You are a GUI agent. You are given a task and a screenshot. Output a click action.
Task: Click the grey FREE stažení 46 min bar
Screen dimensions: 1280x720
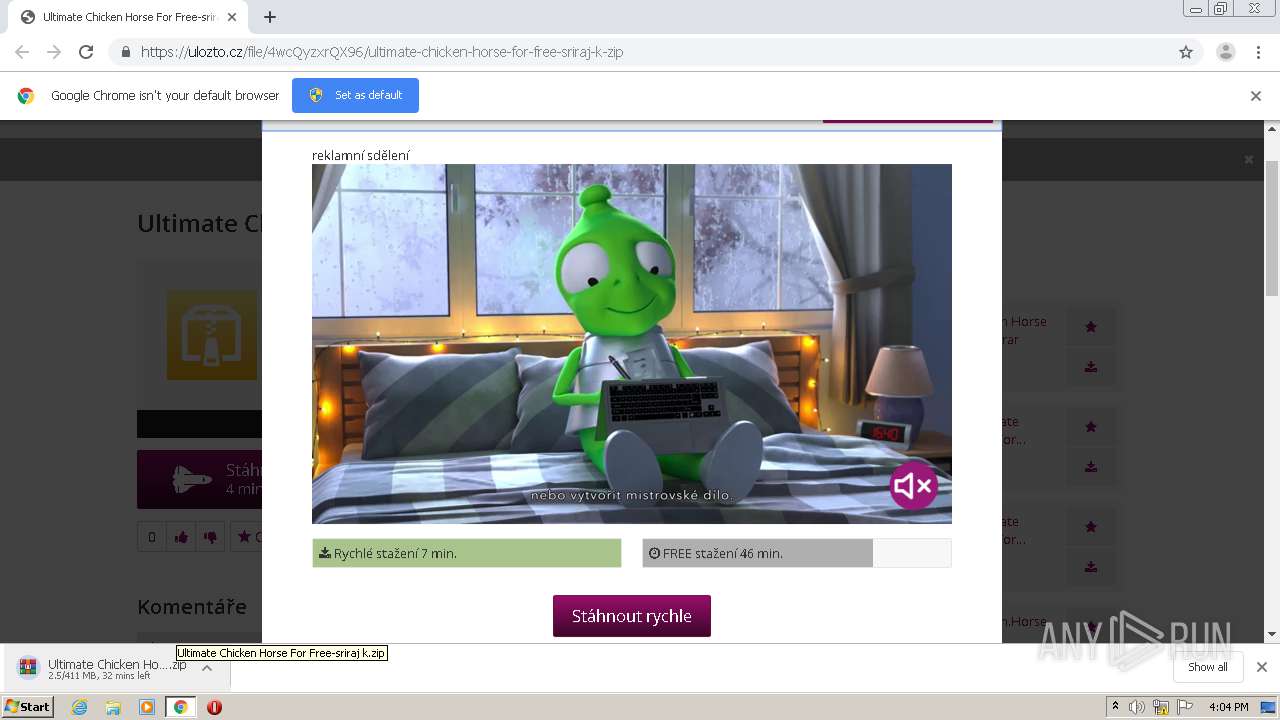[x=797, y=553]
